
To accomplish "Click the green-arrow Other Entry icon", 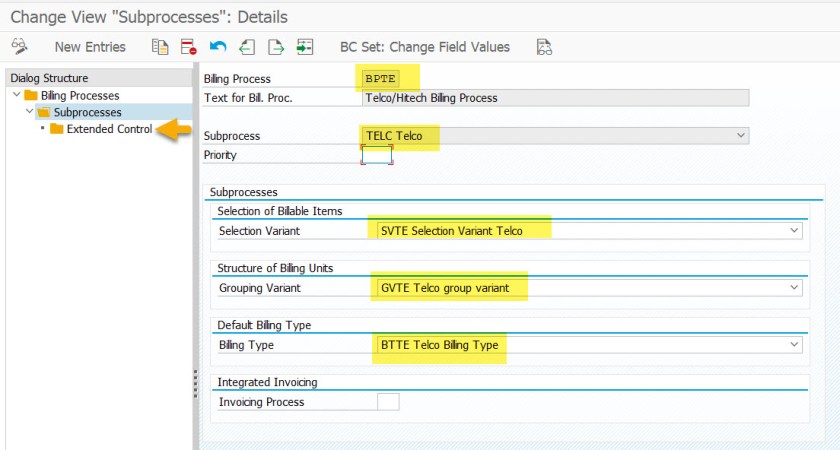I will (x=304, y=47).
